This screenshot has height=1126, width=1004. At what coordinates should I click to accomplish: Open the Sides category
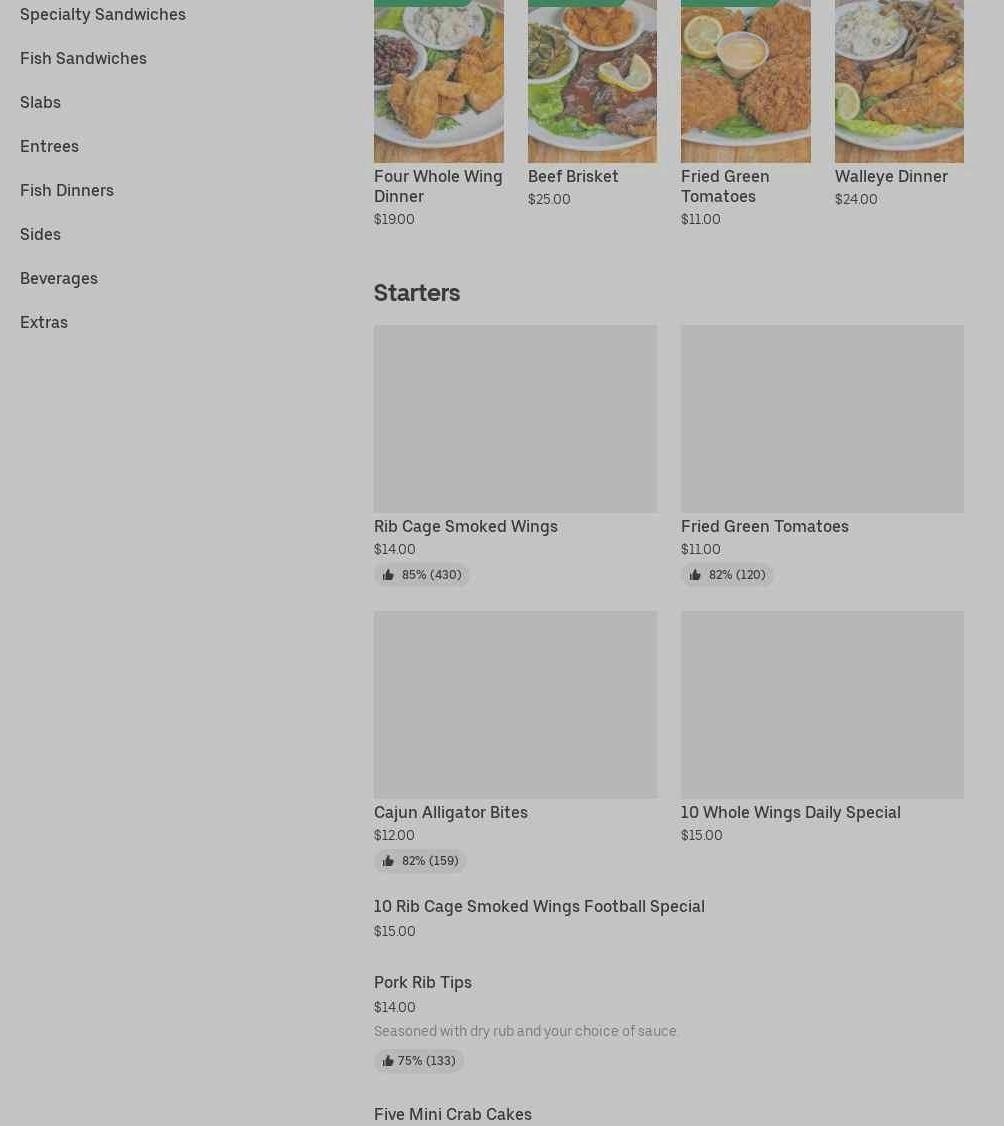click(x=40, y=234)
